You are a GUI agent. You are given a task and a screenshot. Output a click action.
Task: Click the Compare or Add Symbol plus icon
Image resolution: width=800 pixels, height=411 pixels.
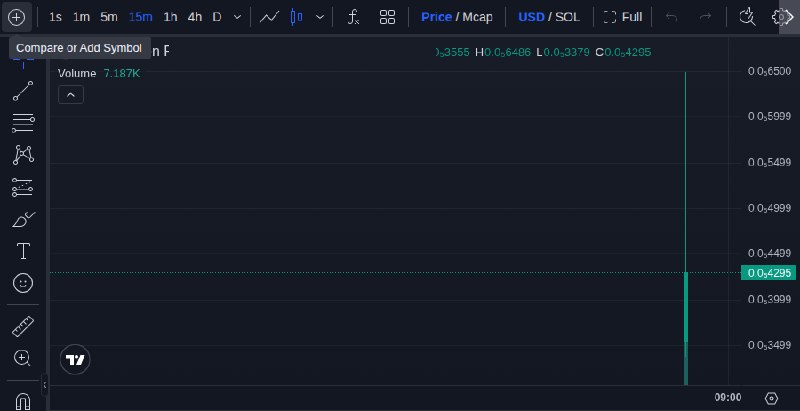[x=16, y=17]
